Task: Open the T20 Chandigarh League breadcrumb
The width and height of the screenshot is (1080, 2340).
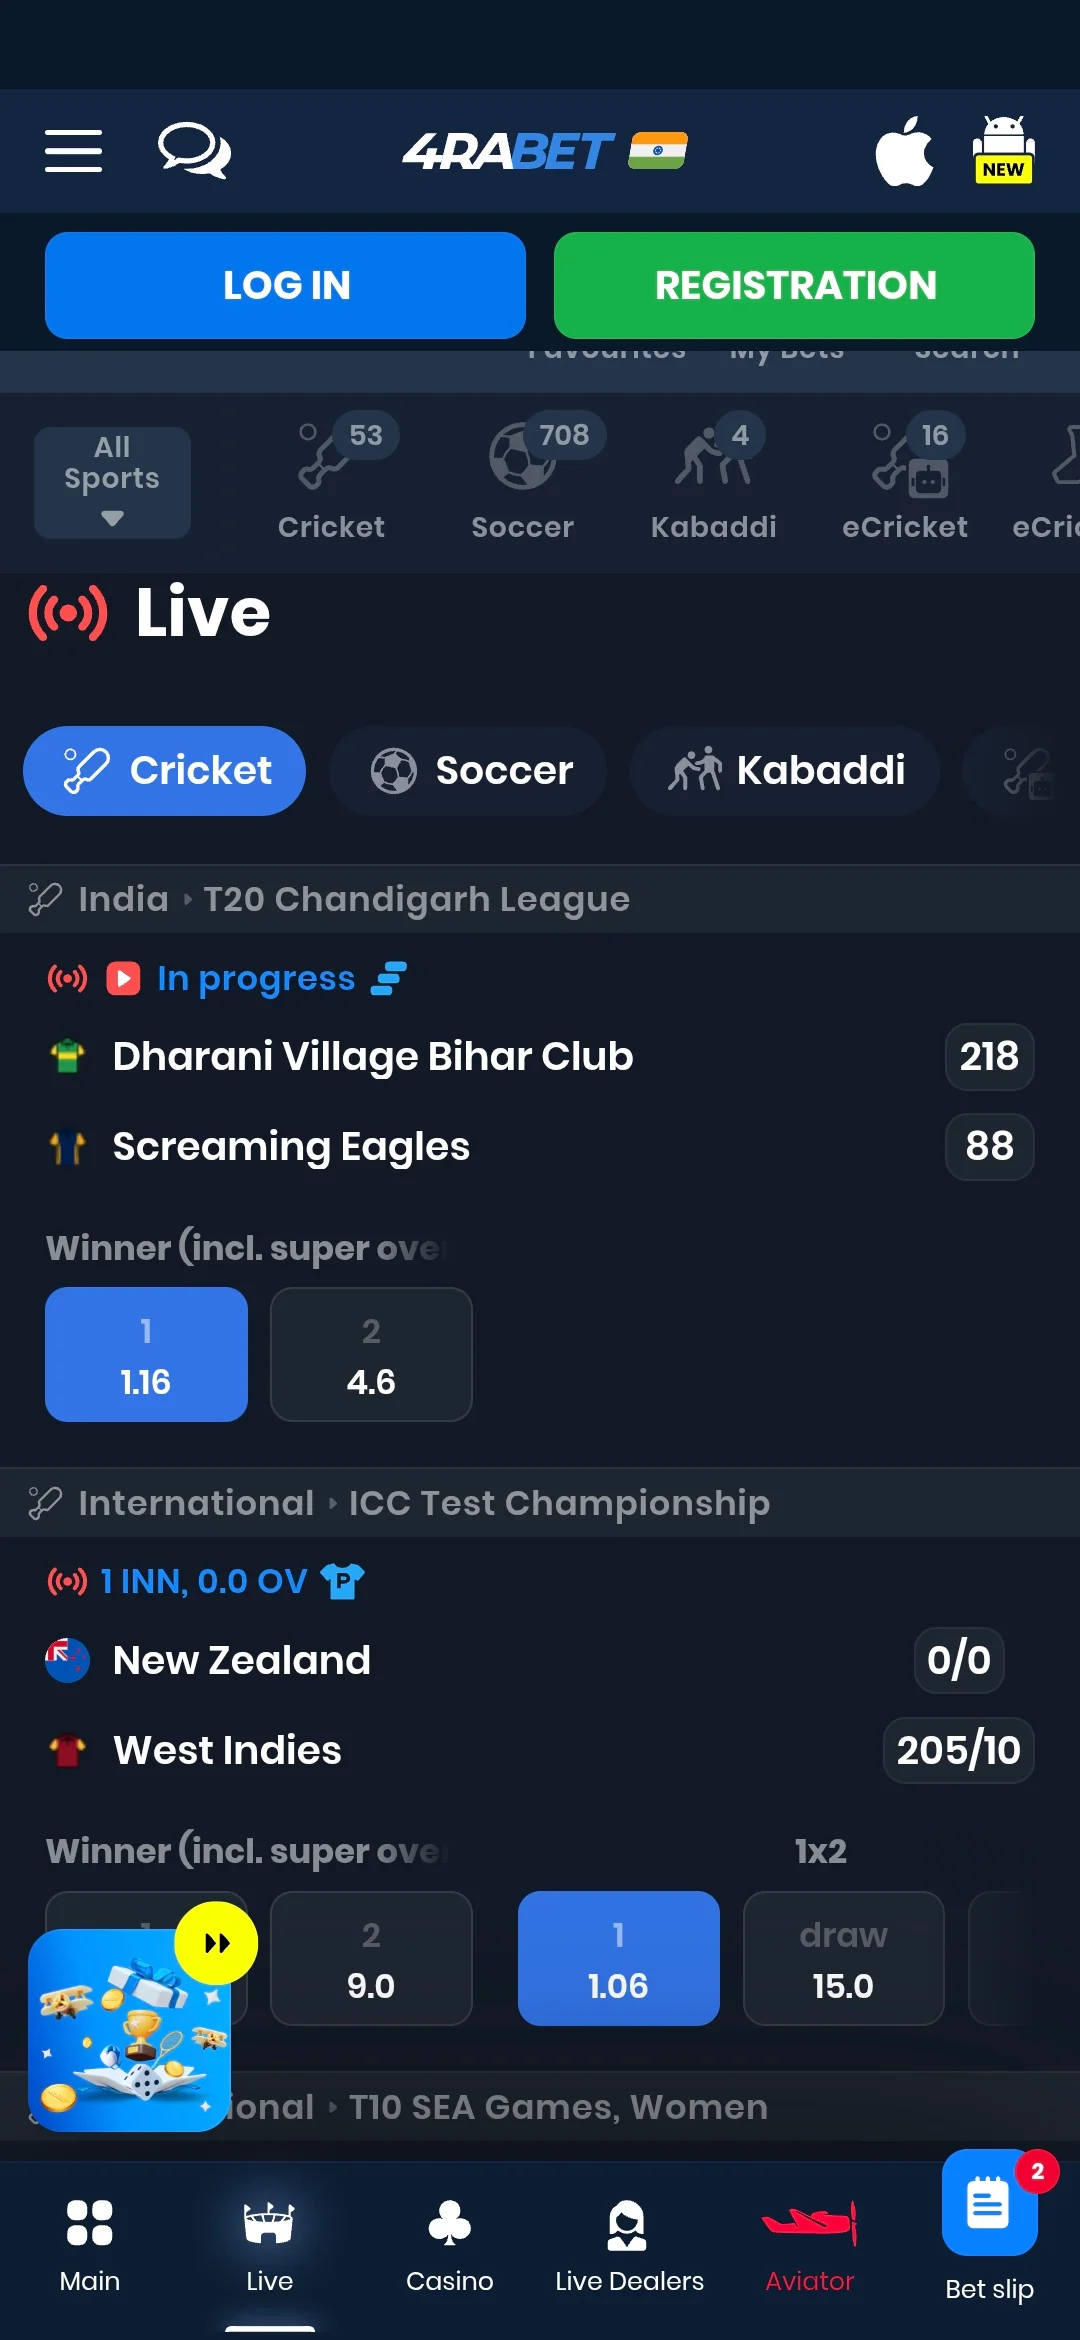Action: click(416, 898)
